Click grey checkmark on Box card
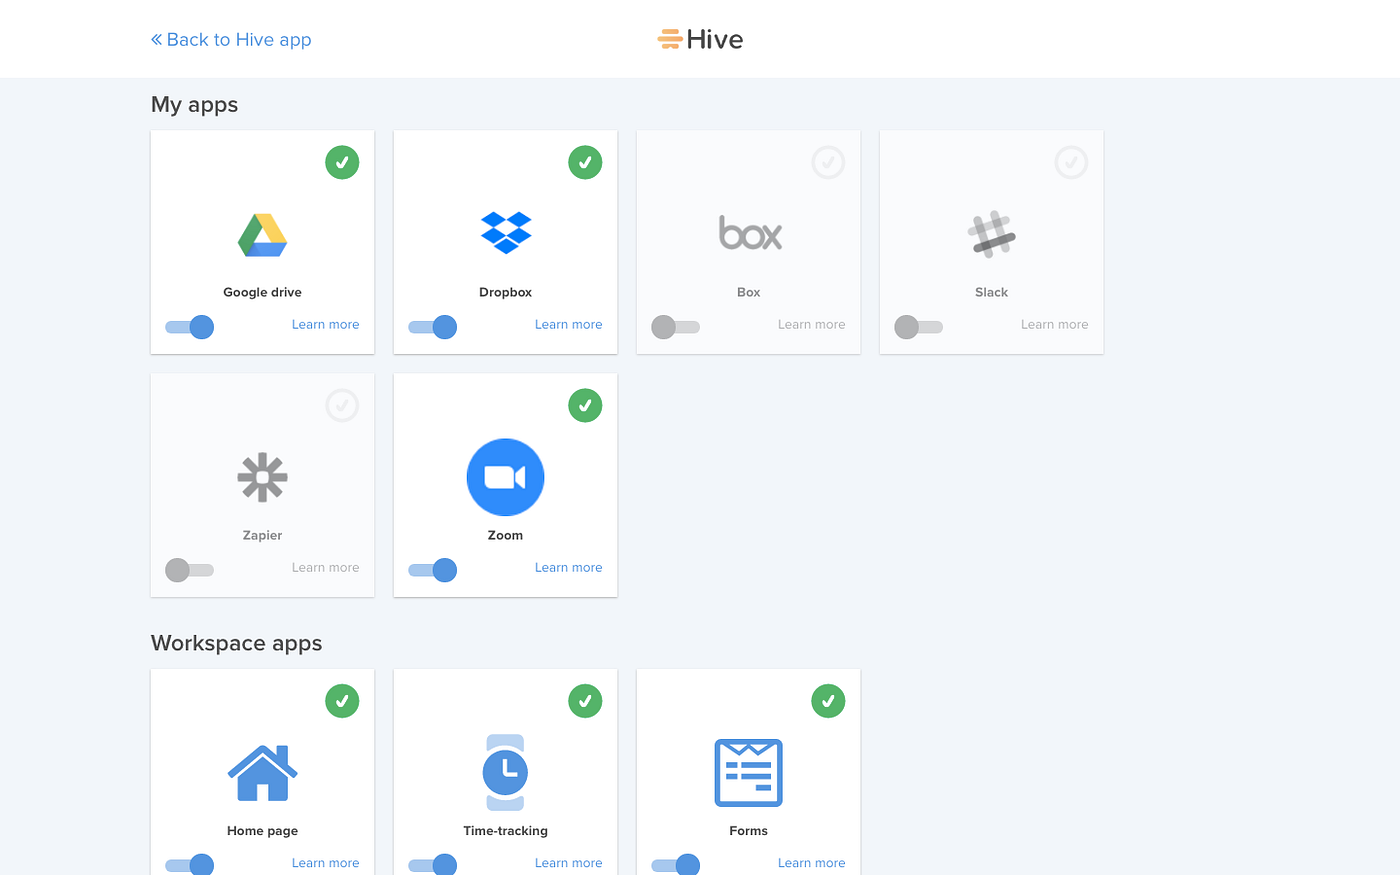 click(828, 162)
